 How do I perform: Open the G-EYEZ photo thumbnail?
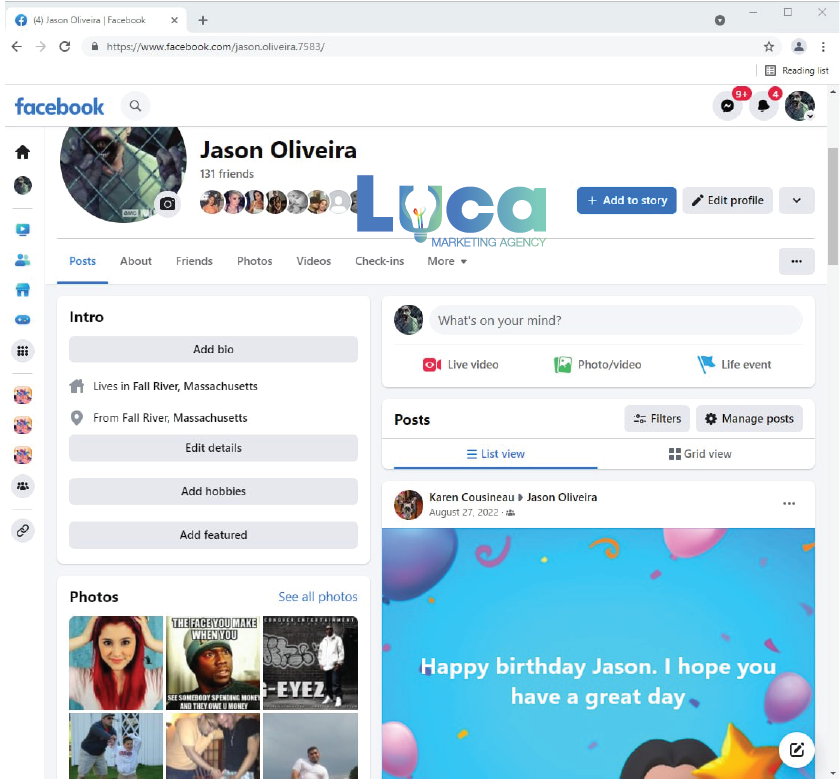pyautogui.click(x=310, y=663)
